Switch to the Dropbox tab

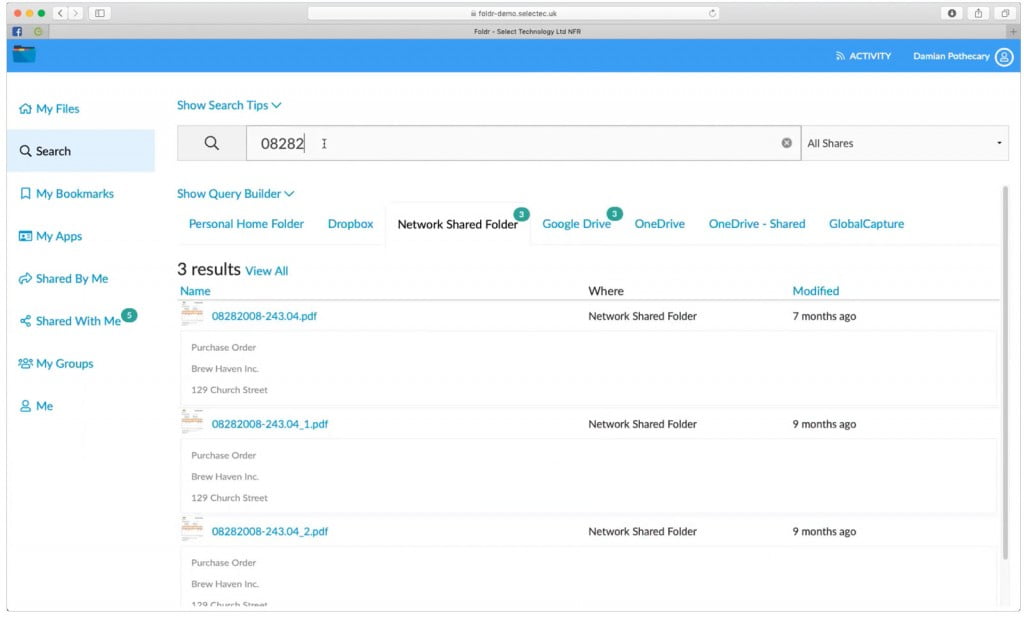(x=351, y=223)
